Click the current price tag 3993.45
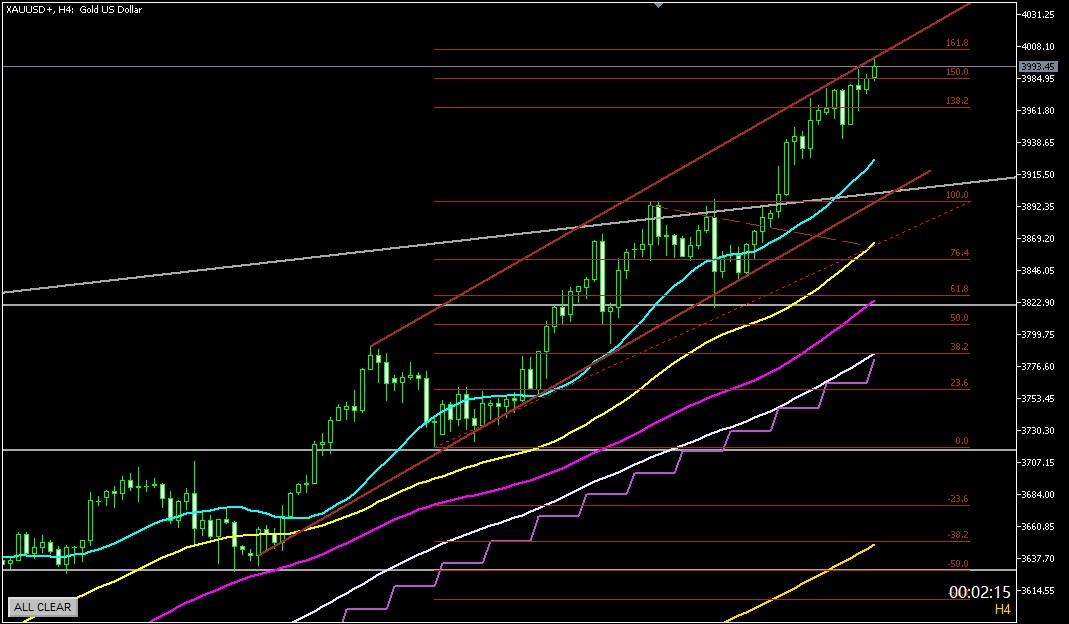Viewport: 1069px width, 624px height. (1037, 67)
